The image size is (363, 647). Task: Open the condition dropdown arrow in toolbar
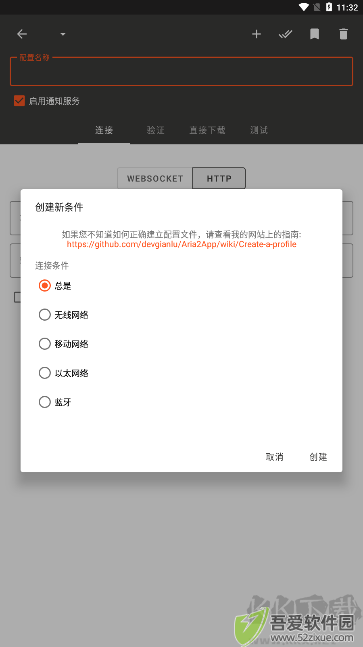(x=63, y=34)
